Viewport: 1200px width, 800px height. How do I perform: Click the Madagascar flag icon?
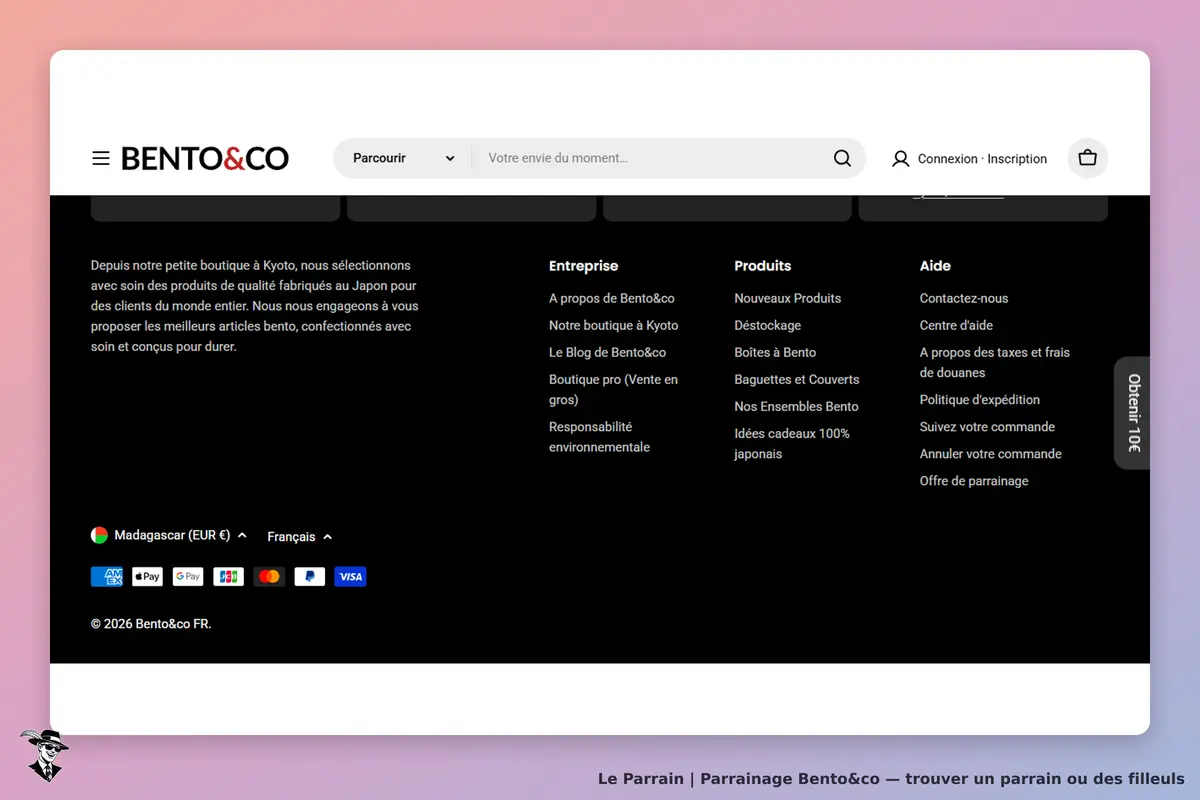(x=99, y=535)
